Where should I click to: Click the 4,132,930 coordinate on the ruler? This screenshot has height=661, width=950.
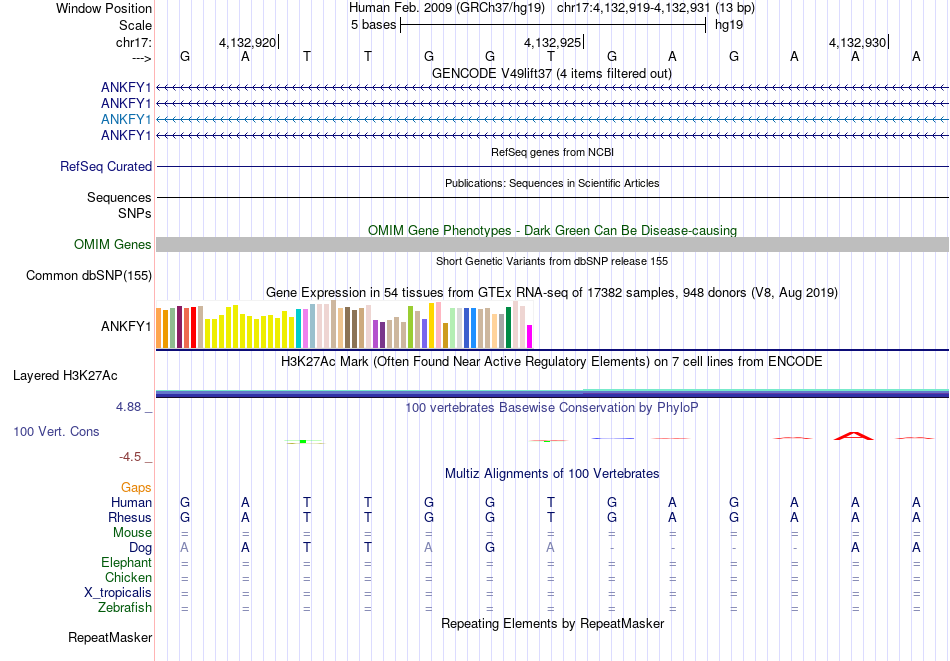coord(857,42)
